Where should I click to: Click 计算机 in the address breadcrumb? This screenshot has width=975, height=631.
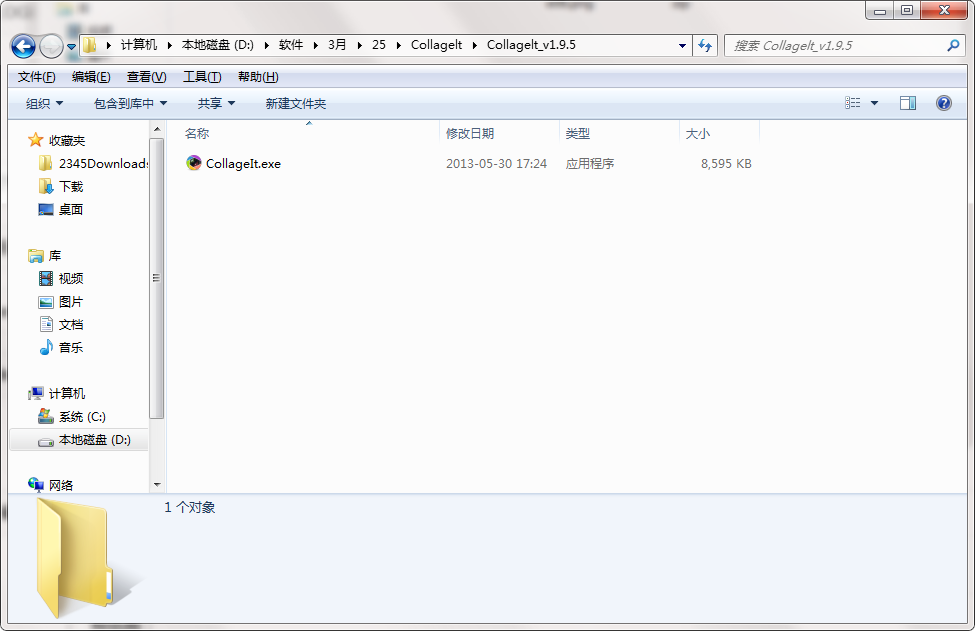pyautogui.click(x=139, y=45)
